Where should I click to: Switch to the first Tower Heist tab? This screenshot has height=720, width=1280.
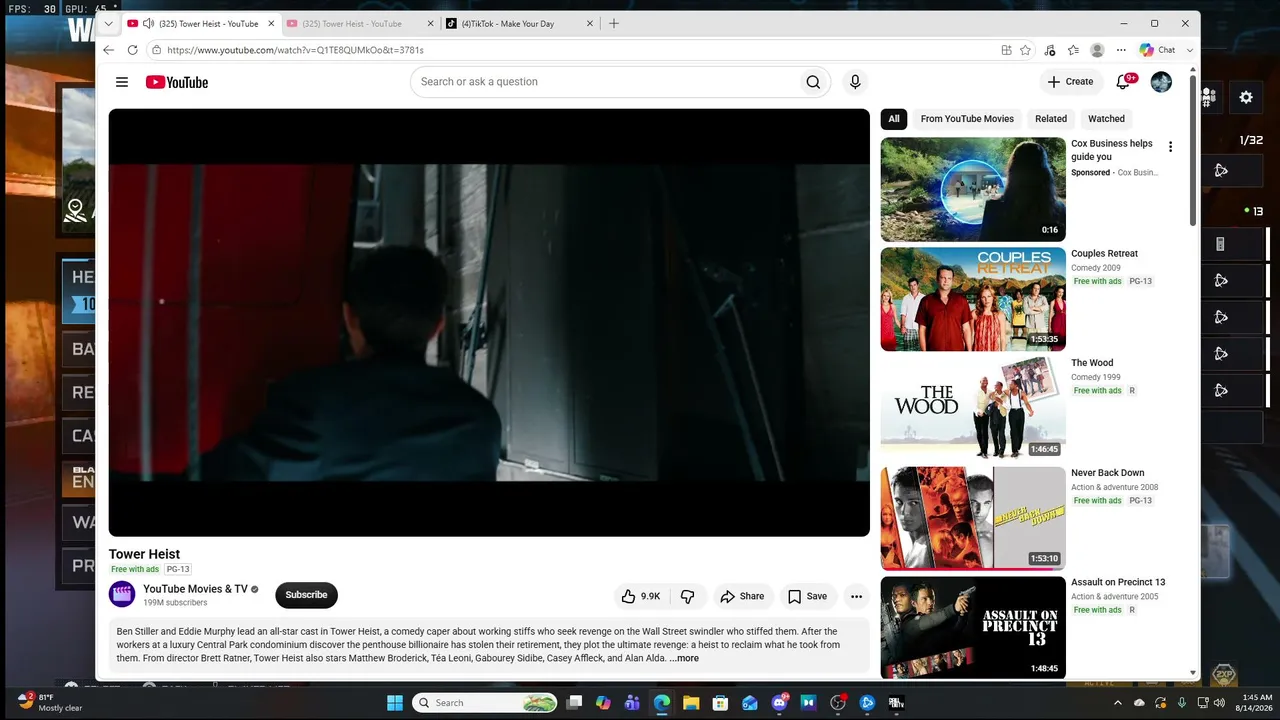pyautogui.click(x=200, y=23)
